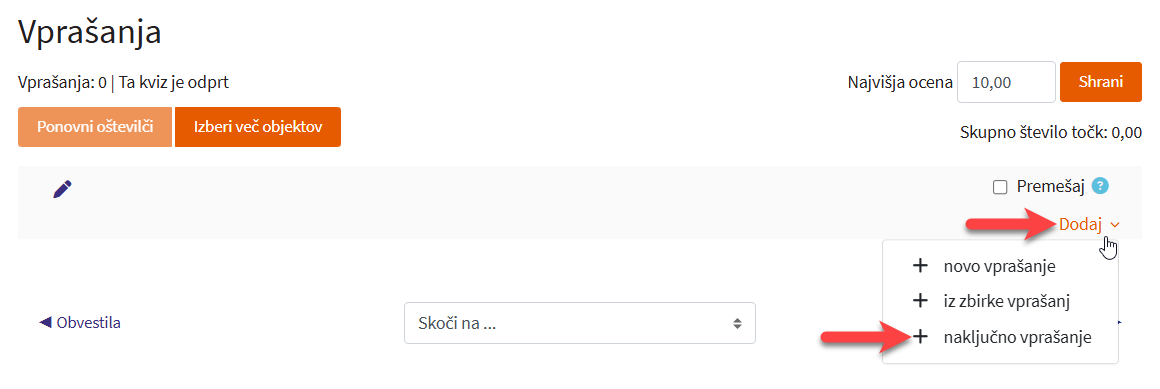Click the Shrani button
Image resolution: width=1160 pixels, height=389 pixels.
1101,82
